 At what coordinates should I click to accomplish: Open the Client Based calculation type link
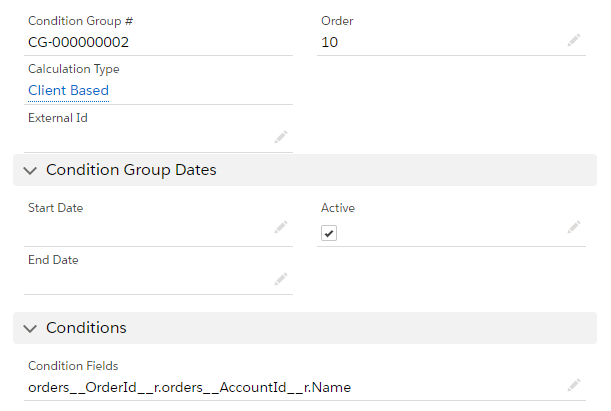(68, 90)
